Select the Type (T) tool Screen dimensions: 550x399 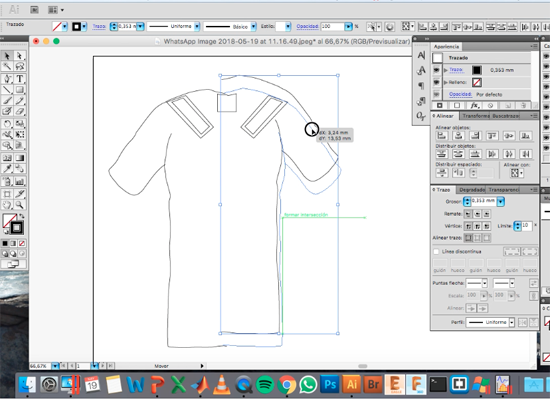[x=20, y=79]
